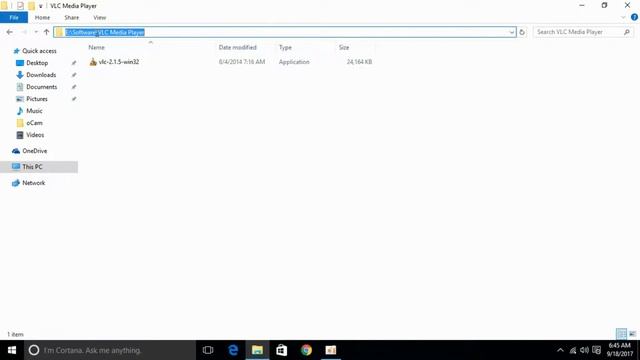Open the taskbar clock and date

(x=620, y=350)
